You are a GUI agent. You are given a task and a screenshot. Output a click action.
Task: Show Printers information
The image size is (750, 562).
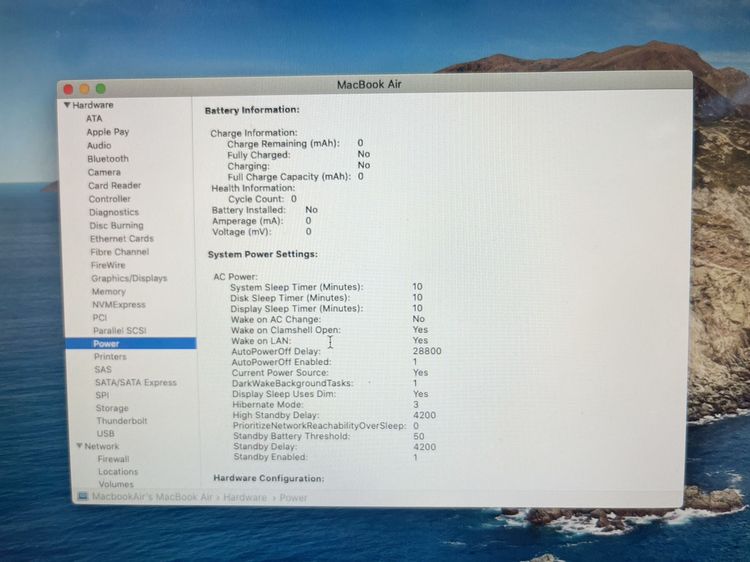[110, 356]
